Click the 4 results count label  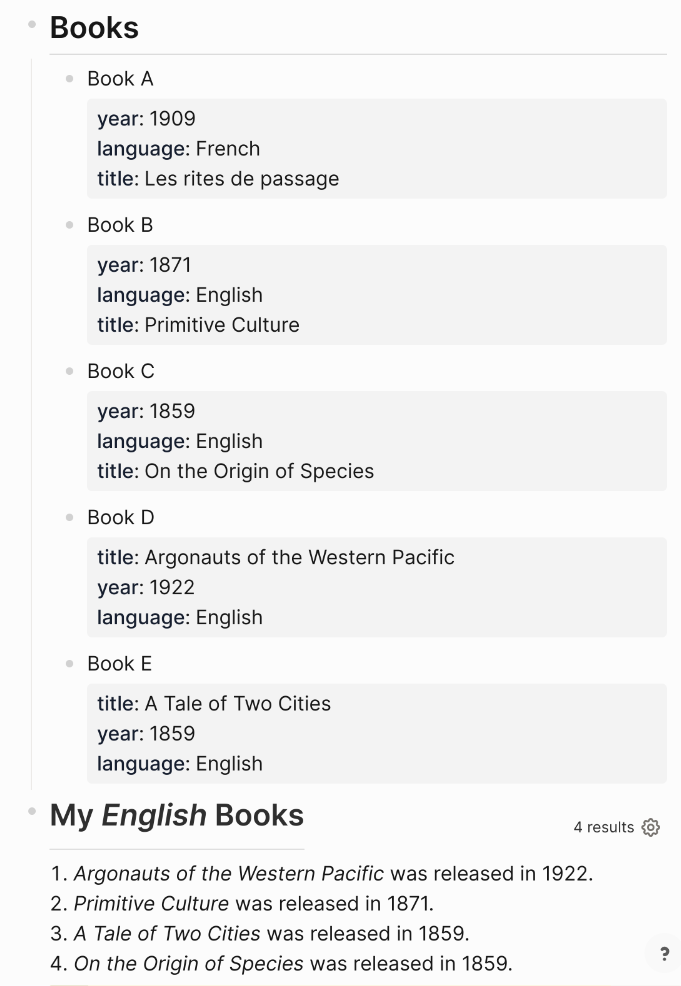604,827
